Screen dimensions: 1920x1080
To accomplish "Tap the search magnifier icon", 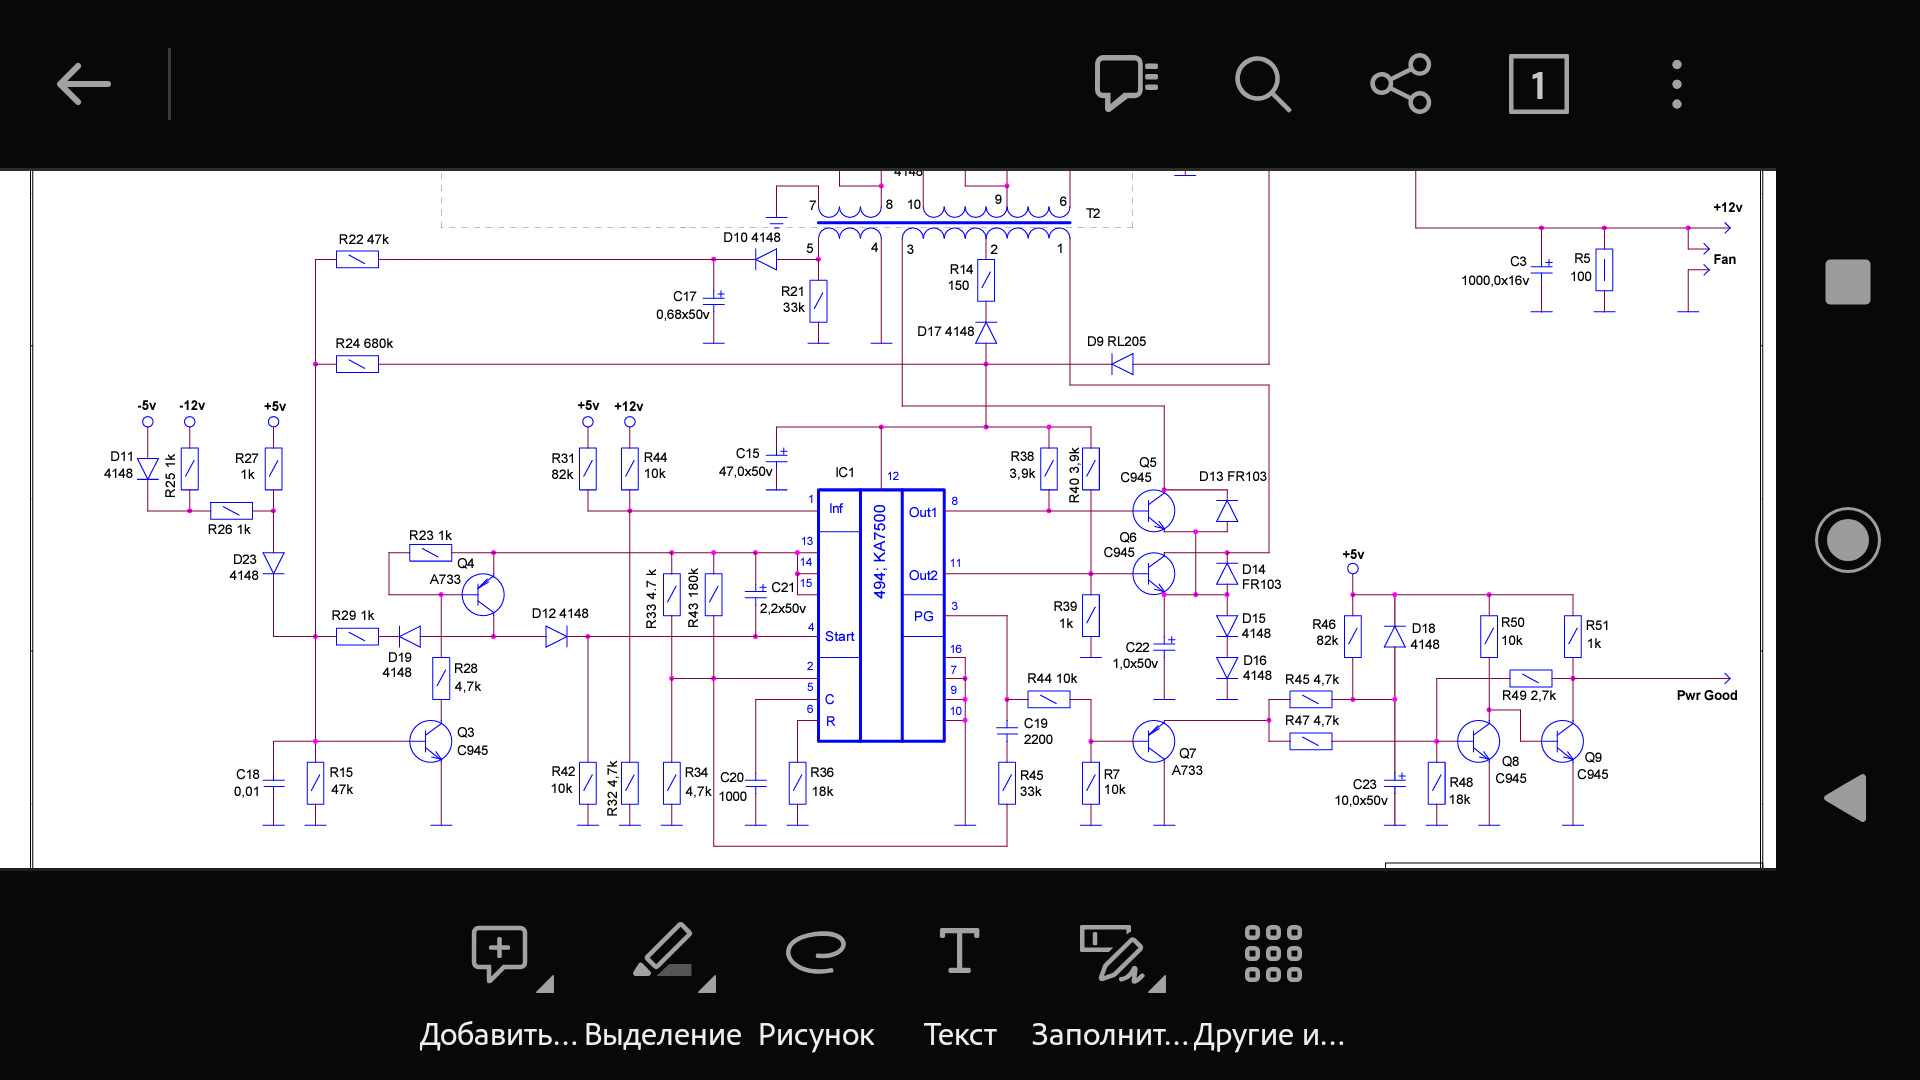I will click(1262, 84).
